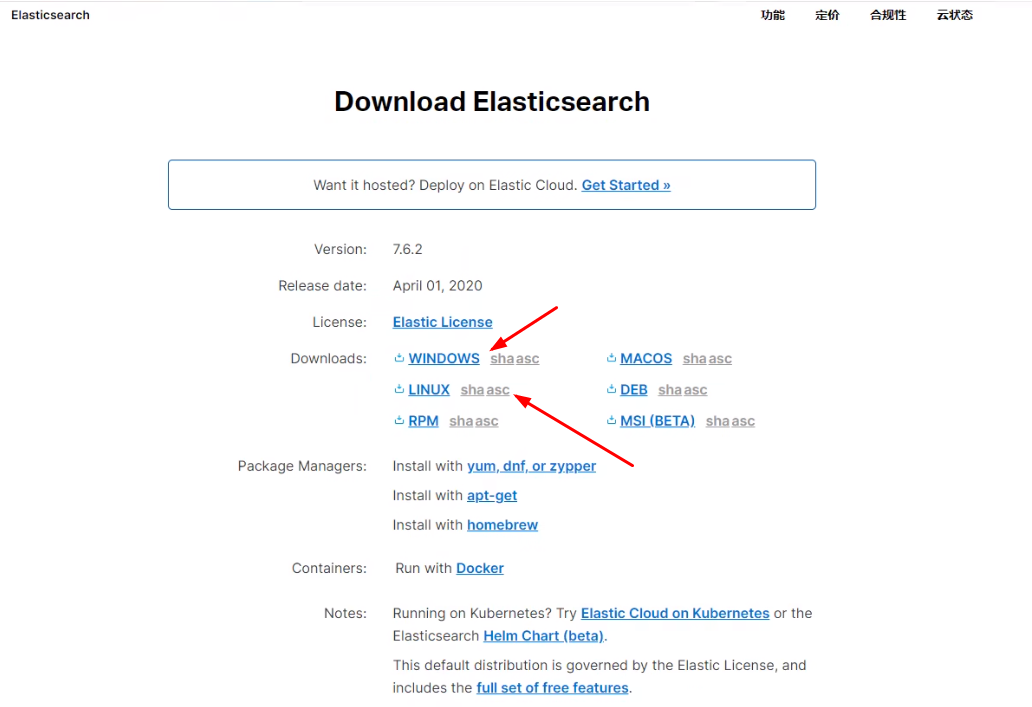Open the sha checksum for RPM
The height and width of the screenshot is (707, 1032).
click(461, 421)
